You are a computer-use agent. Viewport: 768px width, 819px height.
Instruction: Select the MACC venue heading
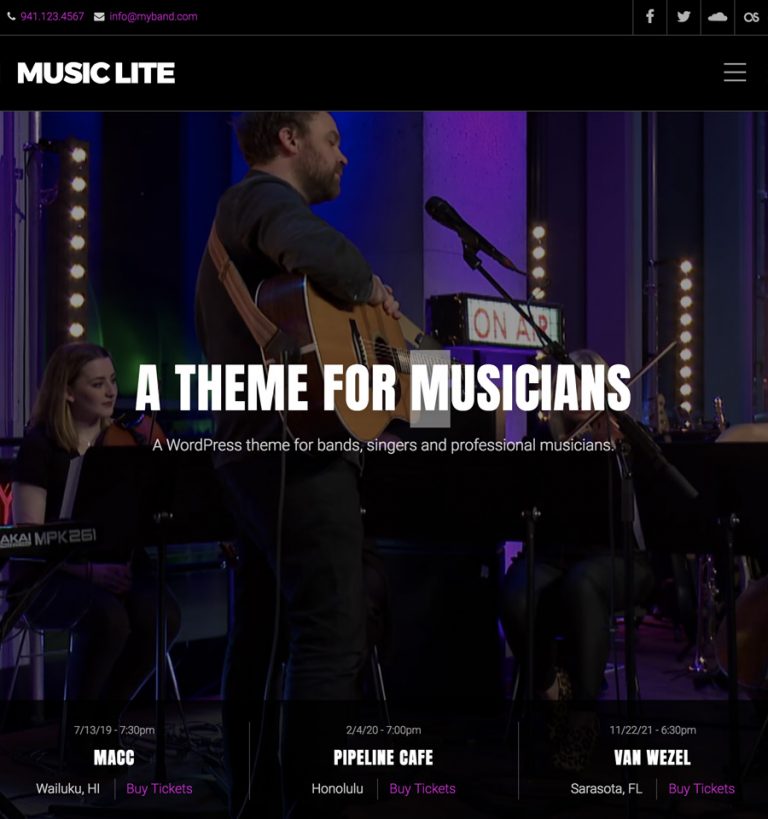(114, 757)
